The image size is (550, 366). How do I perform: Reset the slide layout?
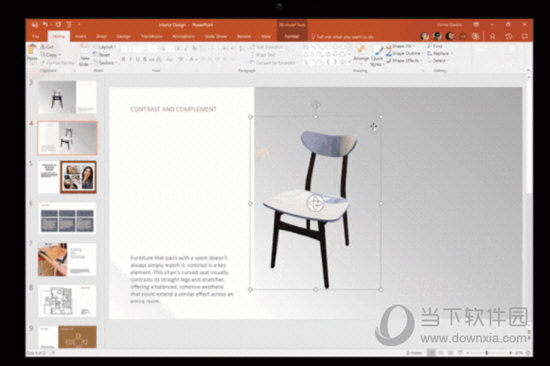point(102,55)
